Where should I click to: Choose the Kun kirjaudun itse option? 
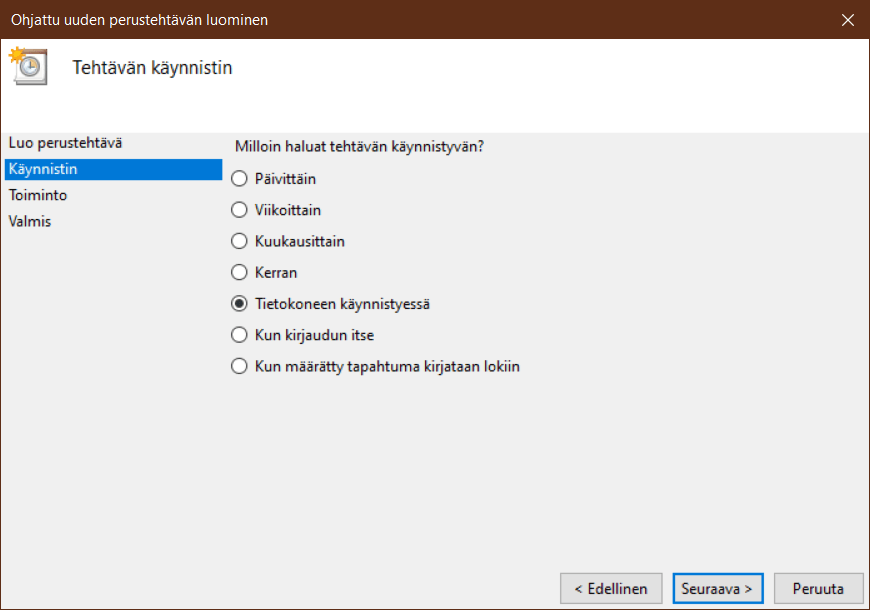click(x=239, y=335)
